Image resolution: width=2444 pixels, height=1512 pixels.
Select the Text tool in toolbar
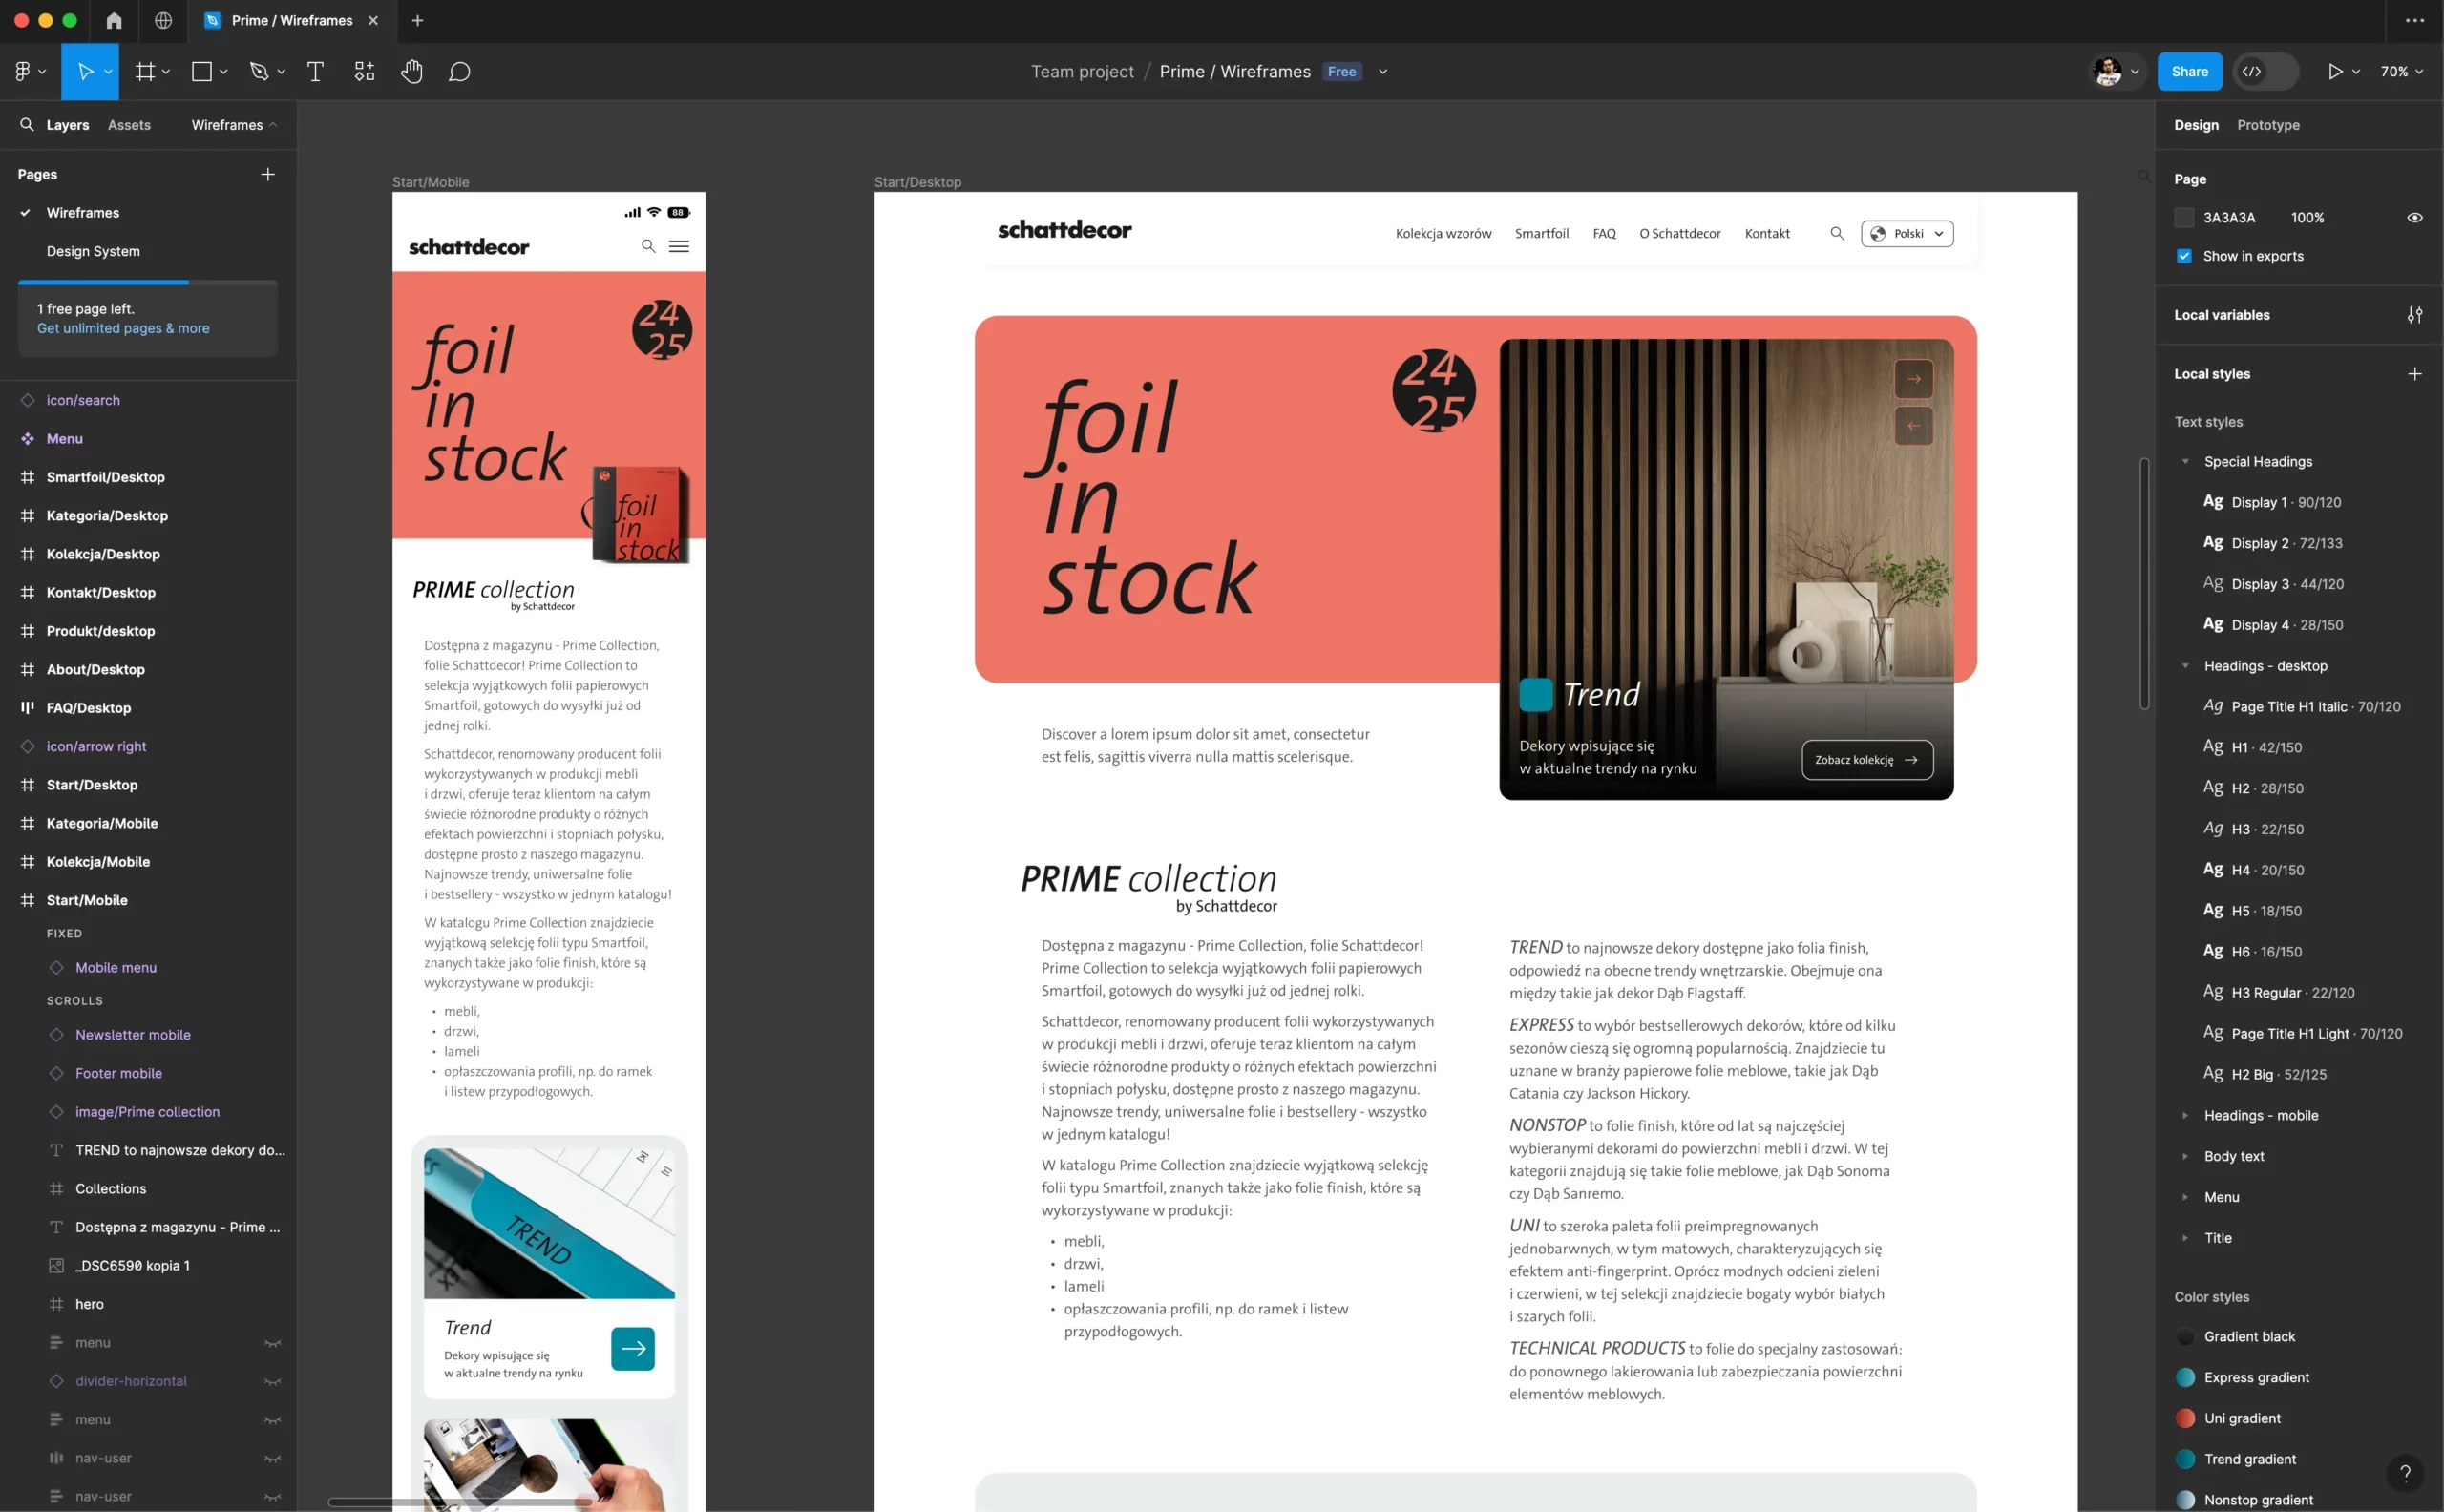coord(315,71)
